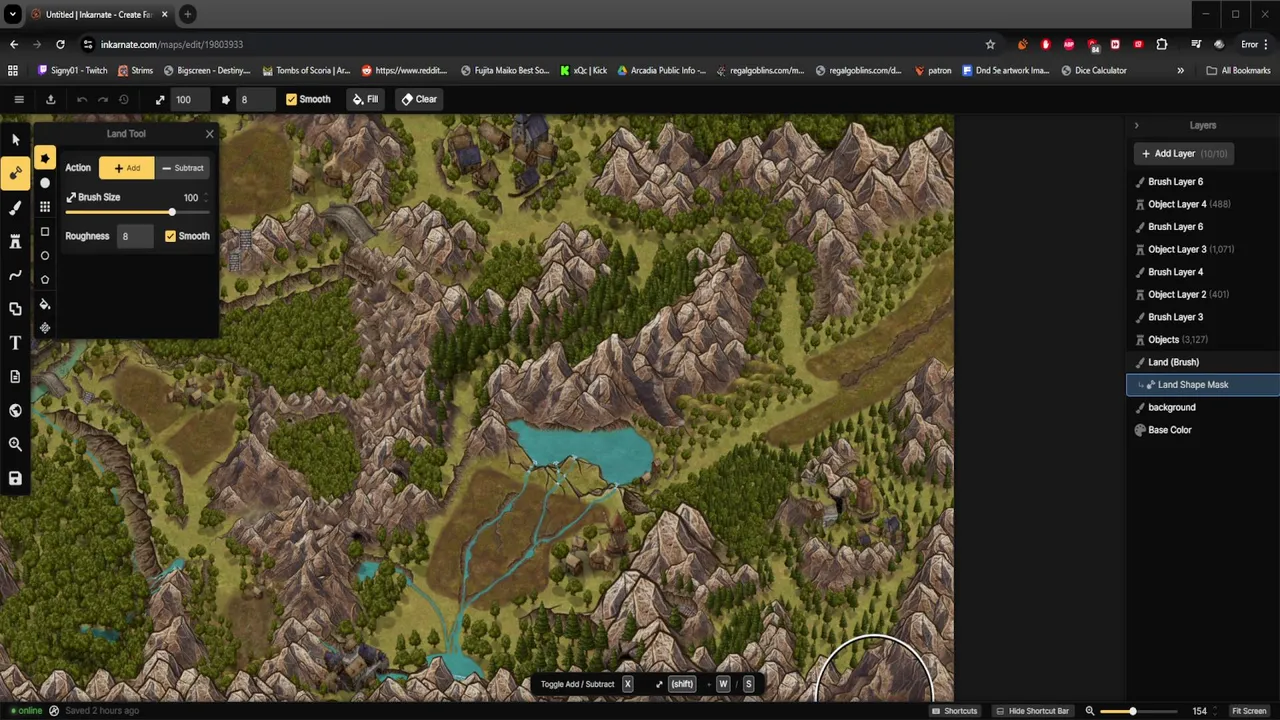Image resolution: width=1280 pixels, height=720 pixels.
Task: Select the Path curve tool
Action: tap(15, 275)
